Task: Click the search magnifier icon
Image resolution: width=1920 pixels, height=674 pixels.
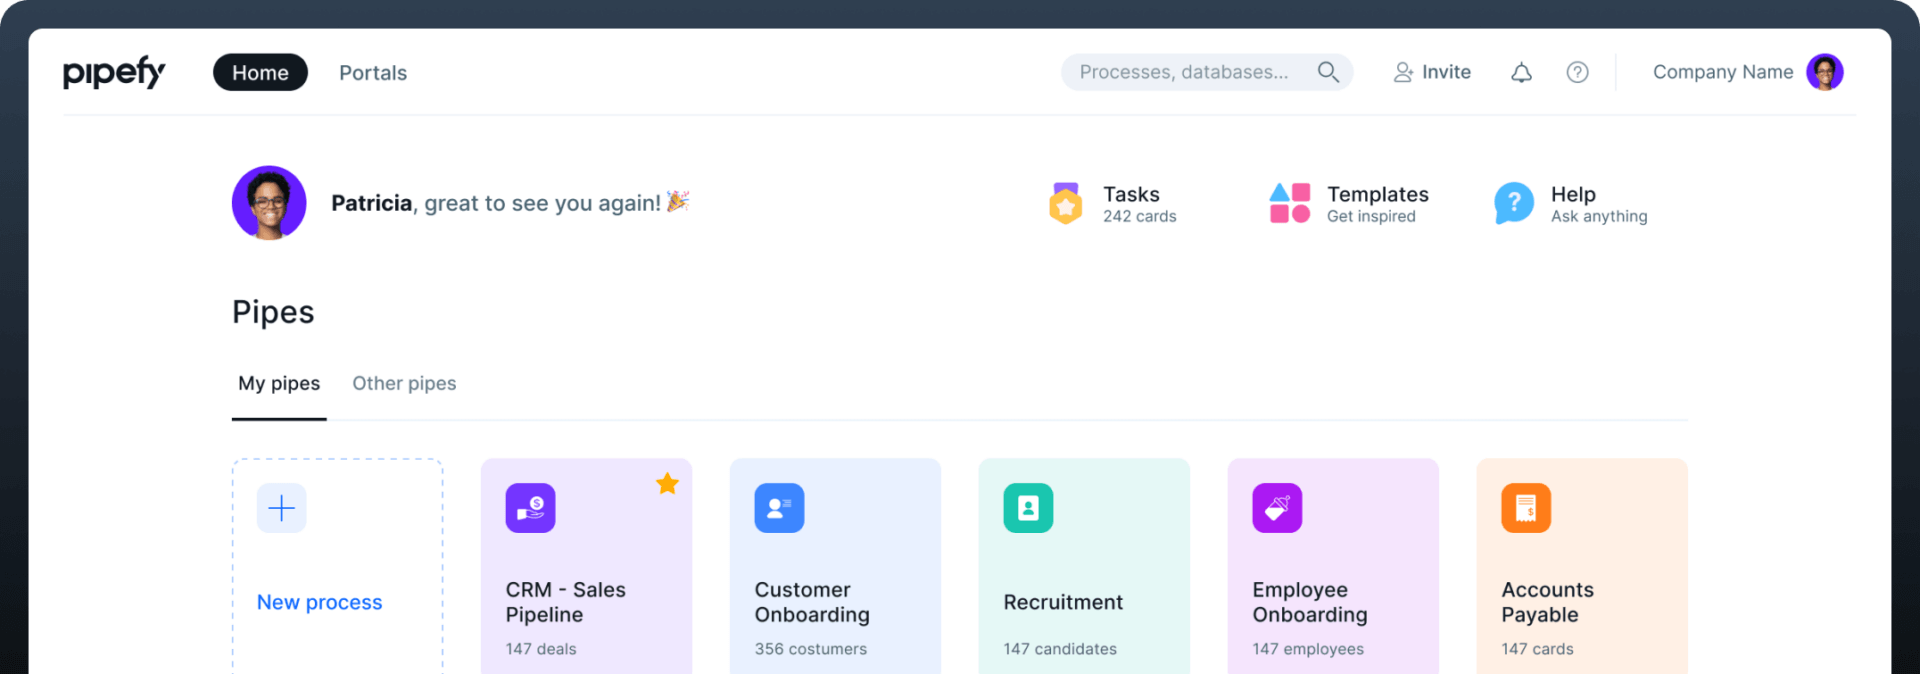Action: (1328, 72)
